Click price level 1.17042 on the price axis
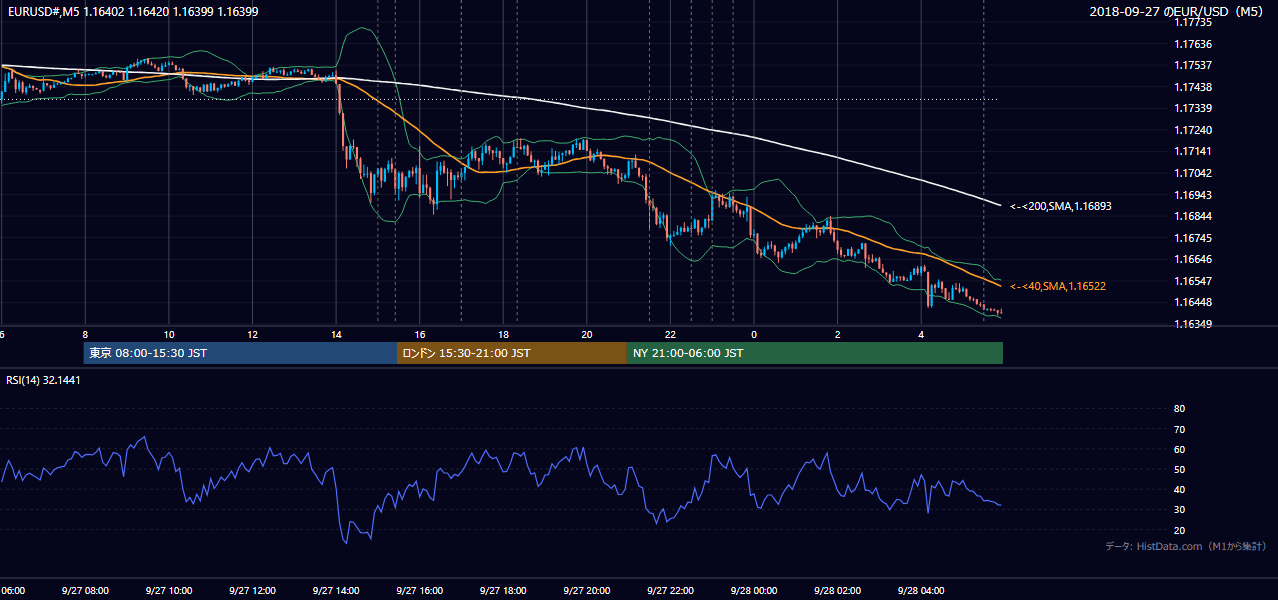The height and width of the screenshot is (600, 1278). coord(1193,173)
